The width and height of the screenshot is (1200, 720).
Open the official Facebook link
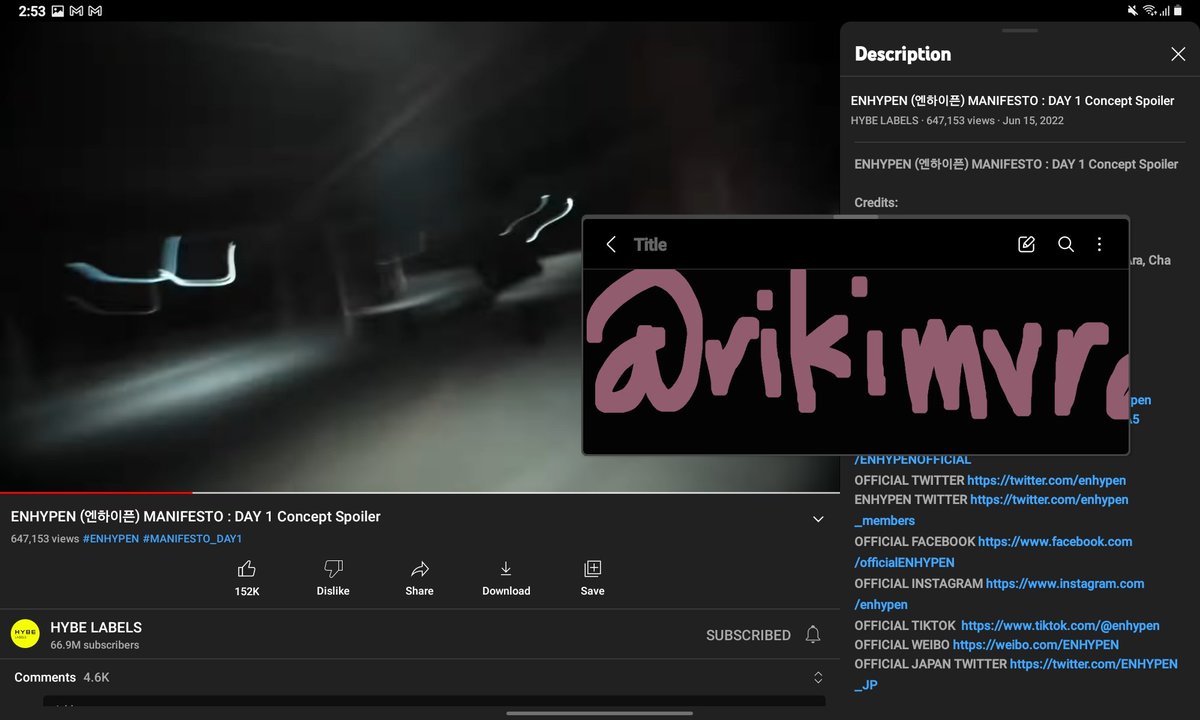click(1055, 541)
